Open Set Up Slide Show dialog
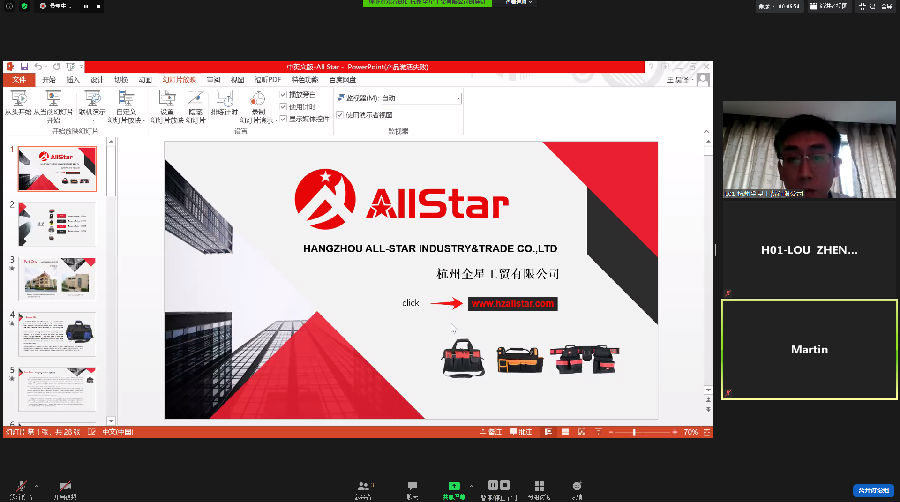The width and height of the screenshot is (900, 502). [x=166, y=106]
